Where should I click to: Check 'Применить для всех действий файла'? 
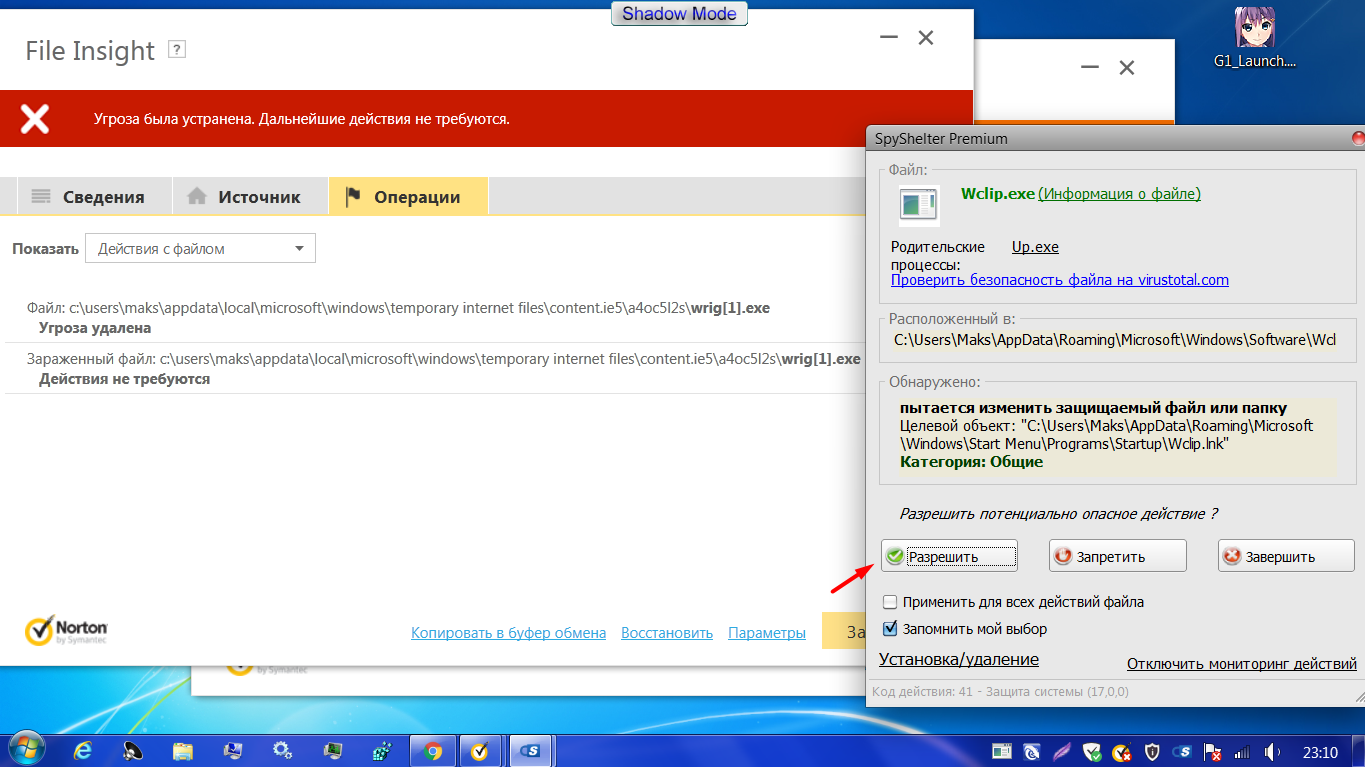pyautogui.click(x=891, y=602)
